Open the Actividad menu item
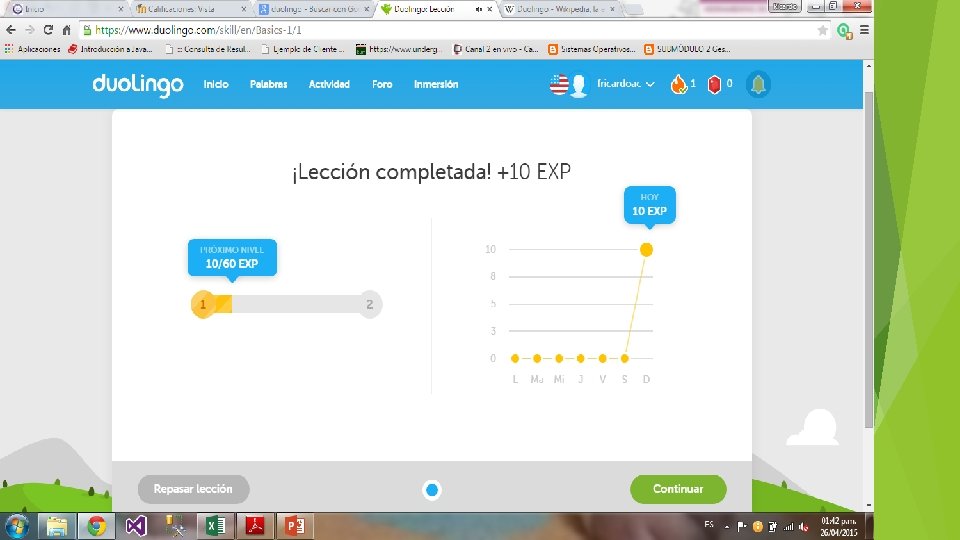Screen dimensions: 960x540 click(329, 84)
